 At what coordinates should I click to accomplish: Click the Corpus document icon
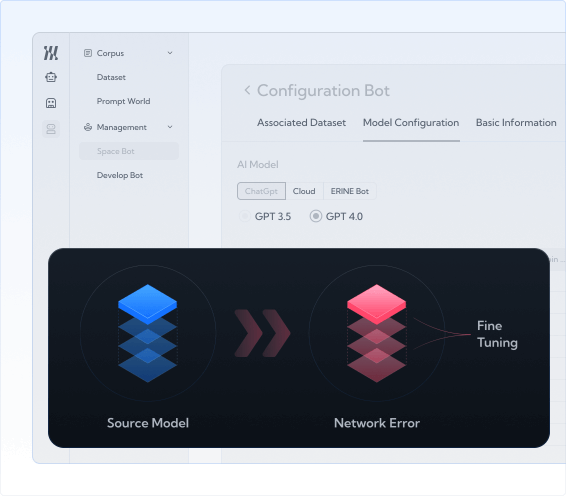pyautogui.click(x=88, y=53)
